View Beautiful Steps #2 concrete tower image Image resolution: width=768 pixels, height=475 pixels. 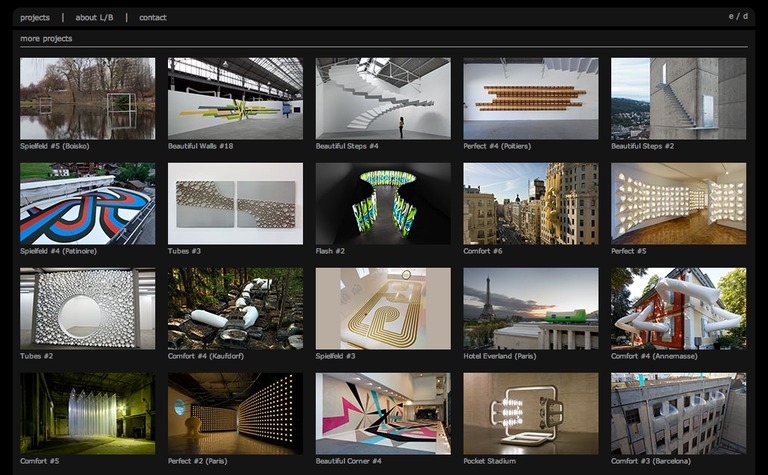679,98
